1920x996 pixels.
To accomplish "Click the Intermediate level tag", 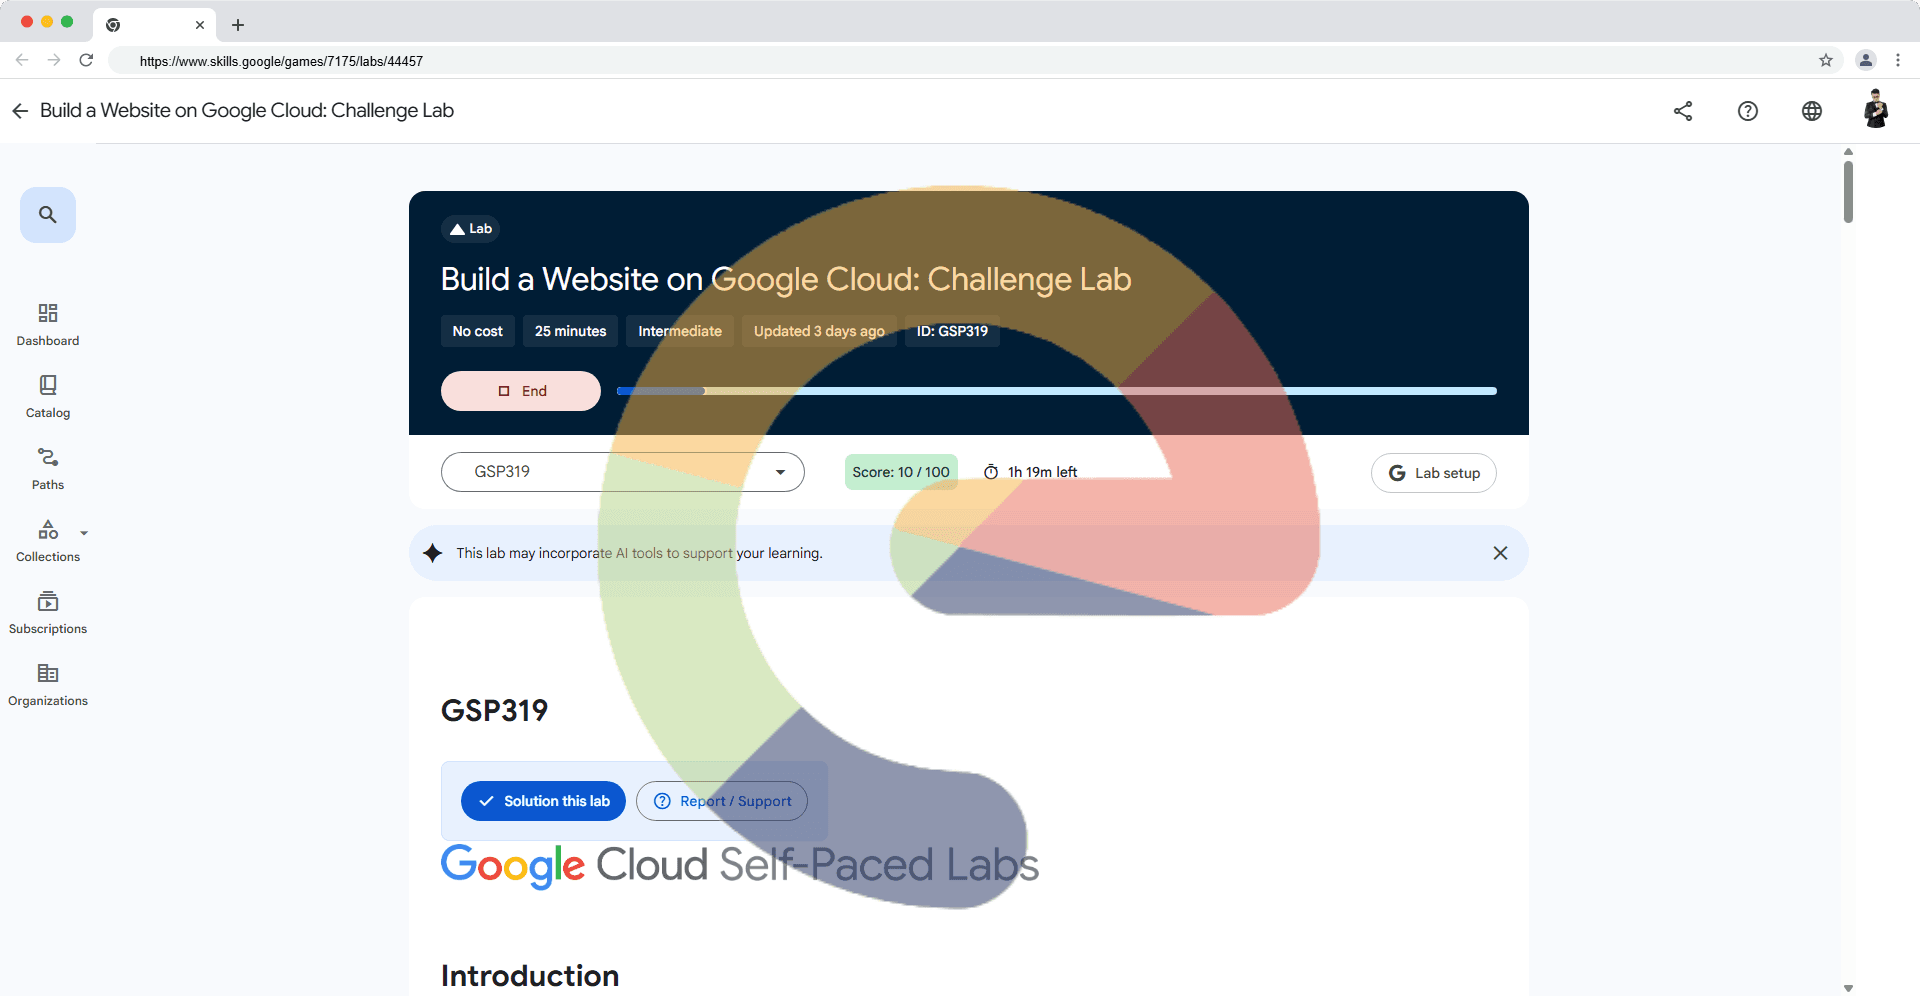I will (680, 331).
